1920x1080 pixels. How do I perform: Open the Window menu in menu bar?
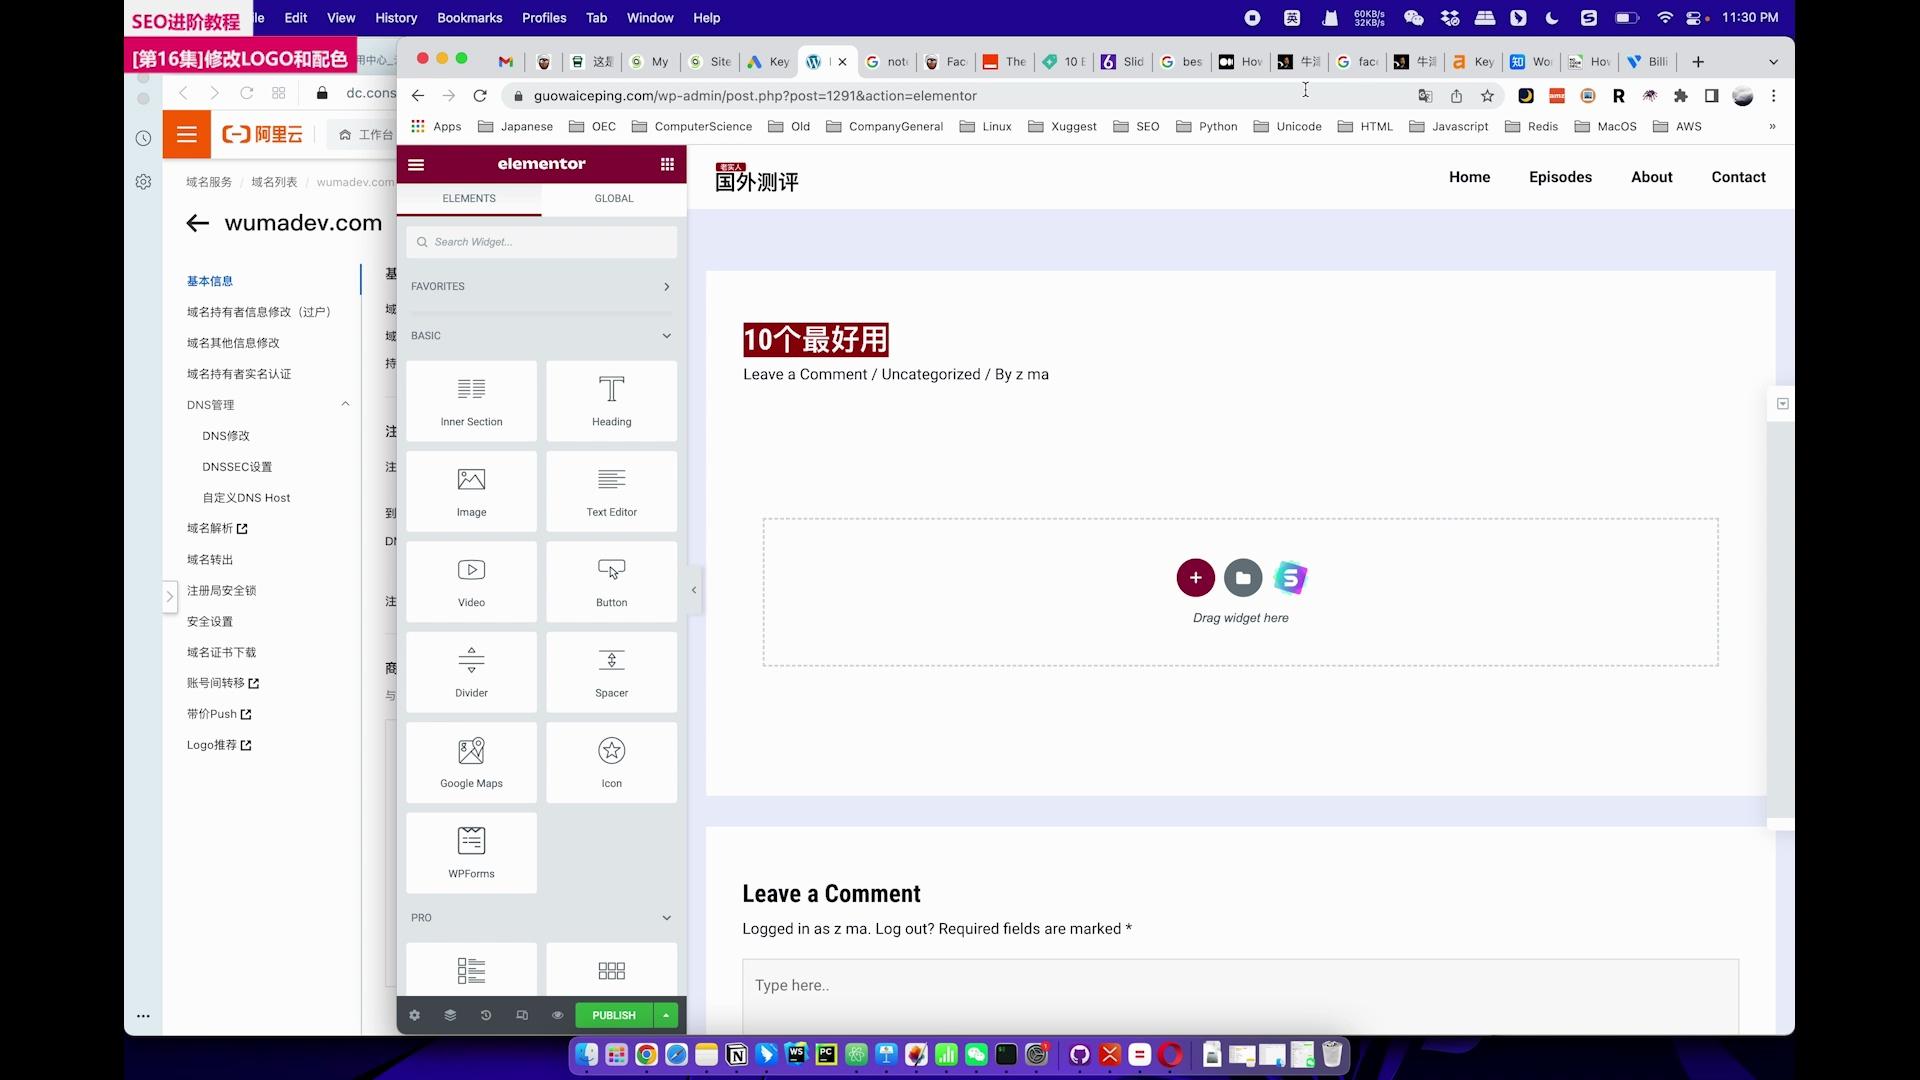[650, 18]
